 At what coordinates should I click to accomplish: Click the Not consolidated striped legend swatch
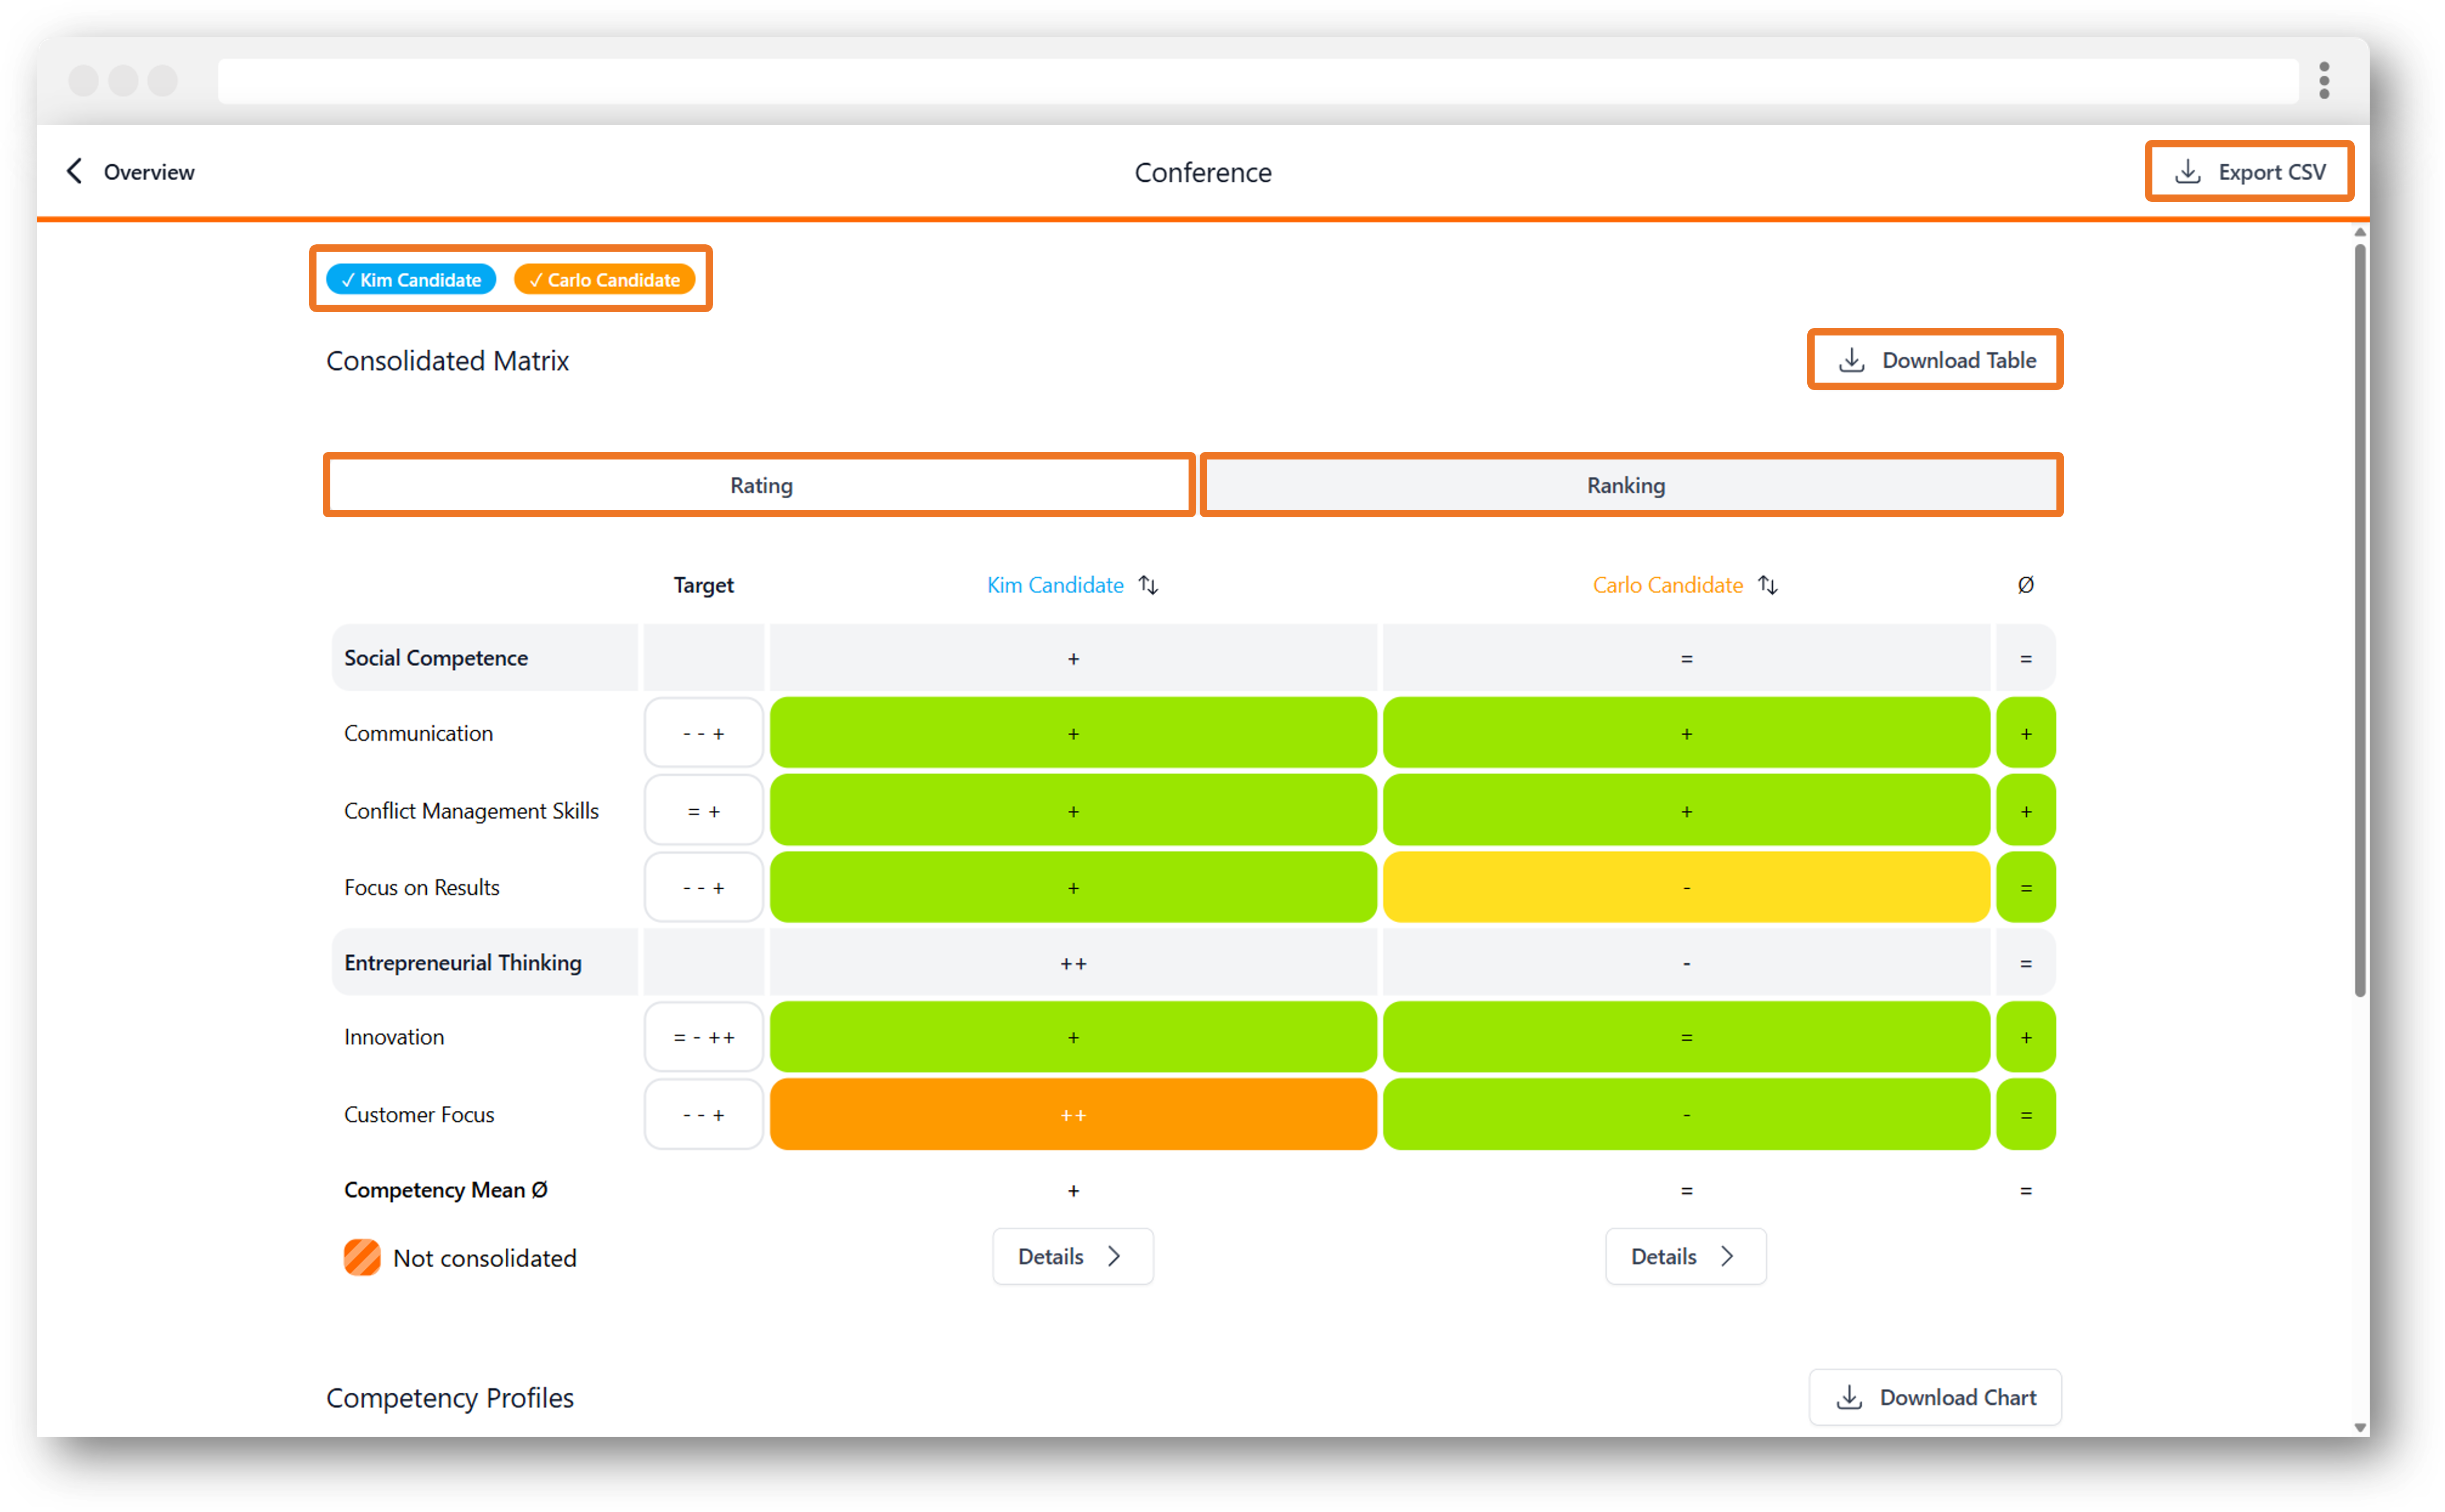tap(362, 1257)
